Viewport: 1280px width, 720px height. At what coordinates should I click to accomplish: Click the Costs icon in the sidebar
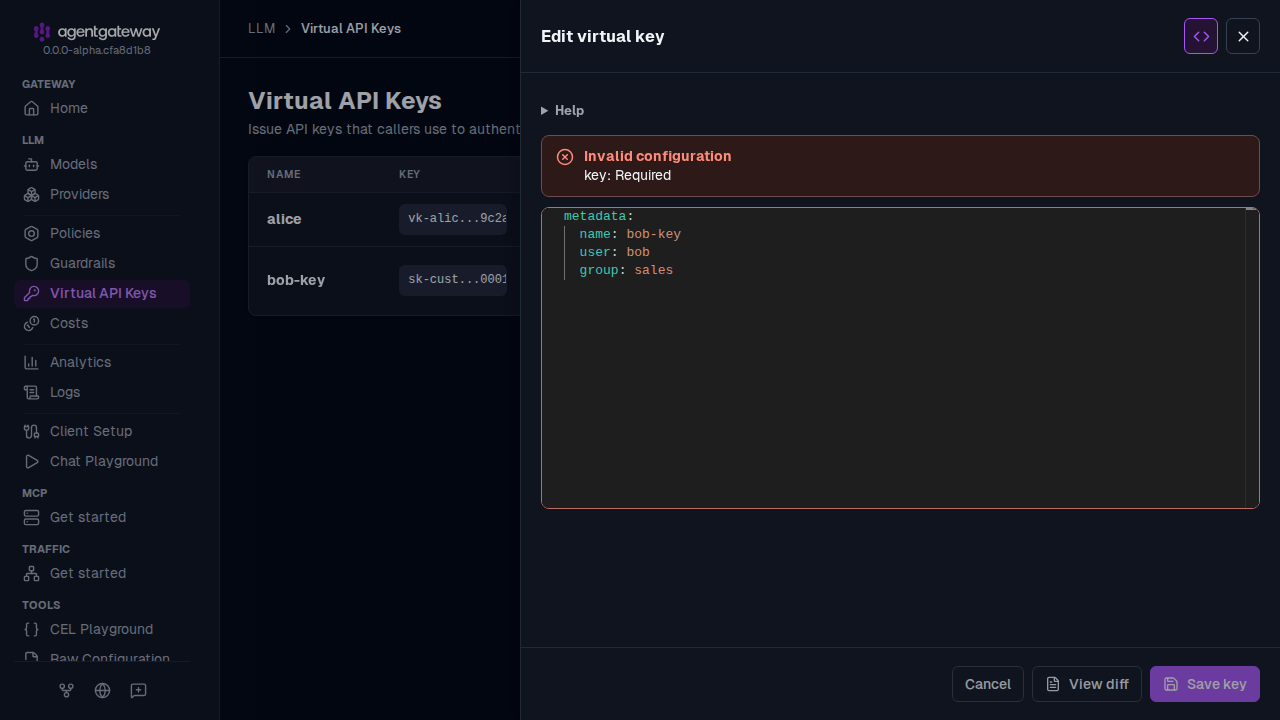point(31,323)
